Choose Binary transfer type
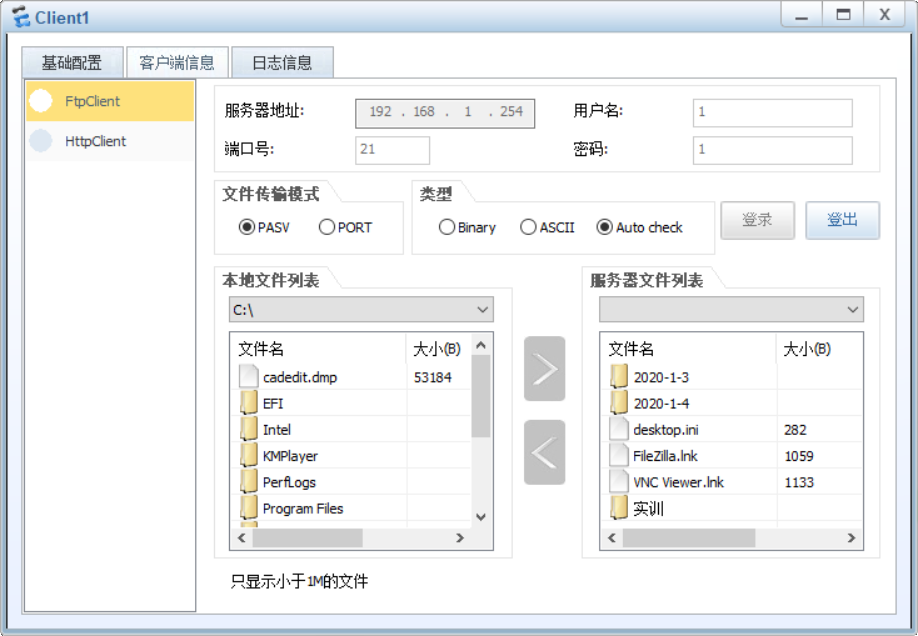The image size is (918, 636). click(x=447, y=227)
